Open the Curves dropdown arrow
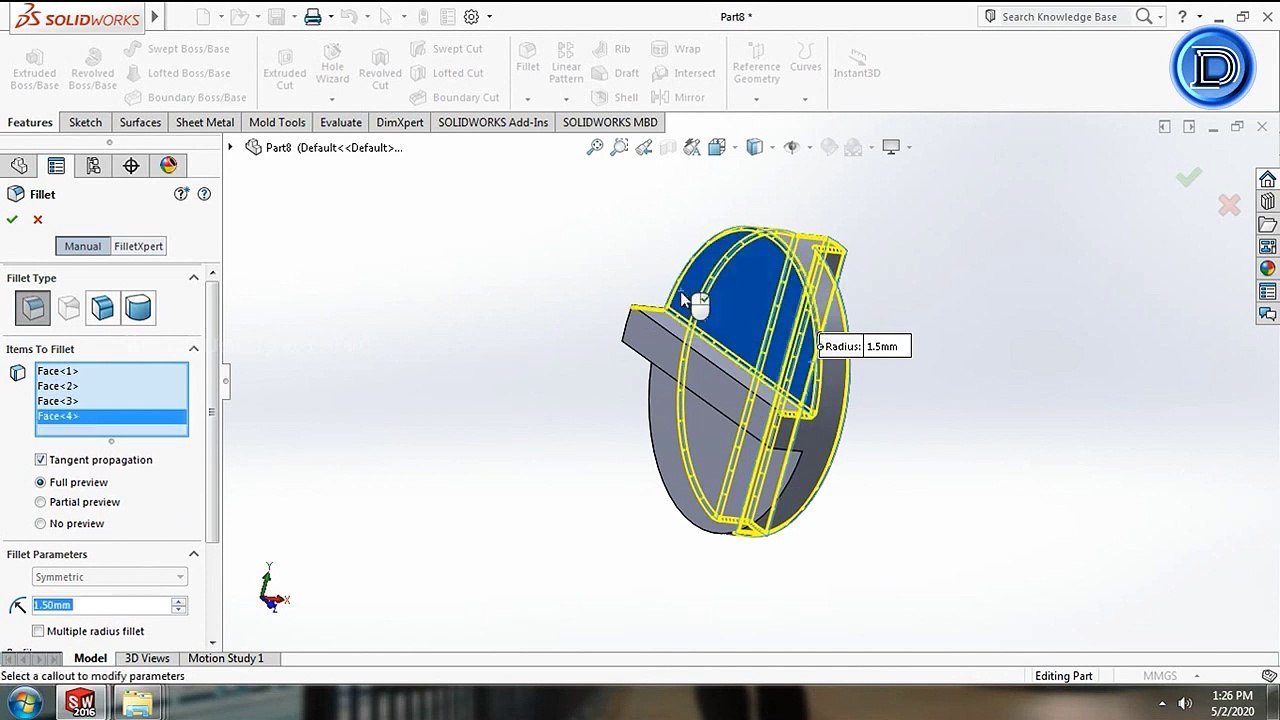The image size is (1280, 720). tap(805, 99)
